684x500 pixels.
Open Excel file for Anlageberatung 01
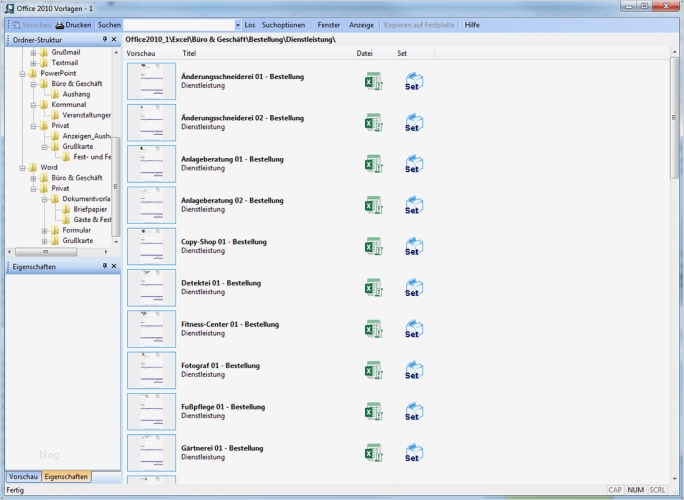click(x=373, y=164)
